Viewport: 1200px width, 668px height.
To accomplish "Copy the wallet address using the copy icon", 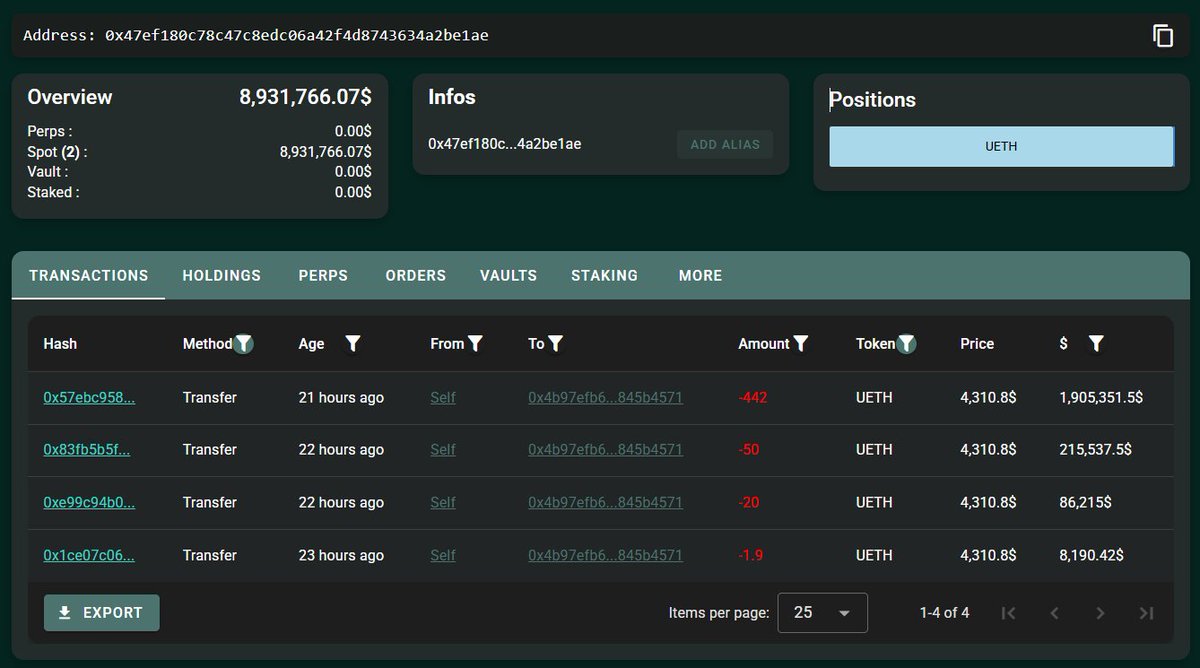I will point(1162,36).
